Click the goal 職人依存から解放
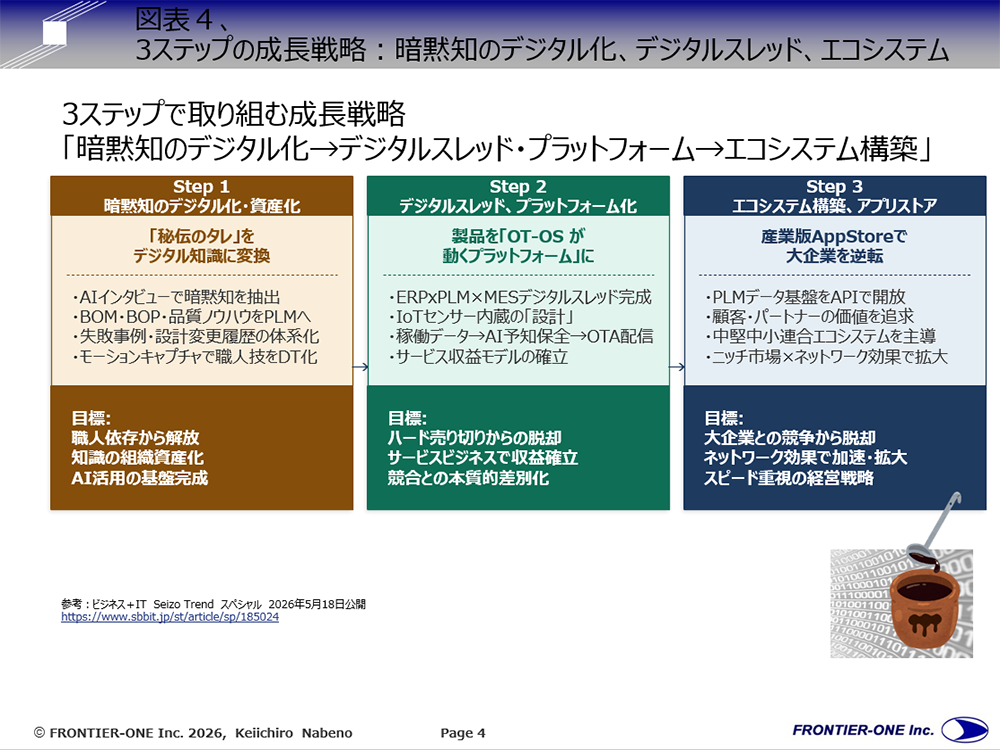The width and height of the screenshot is (1000, 750). (135, 438)
